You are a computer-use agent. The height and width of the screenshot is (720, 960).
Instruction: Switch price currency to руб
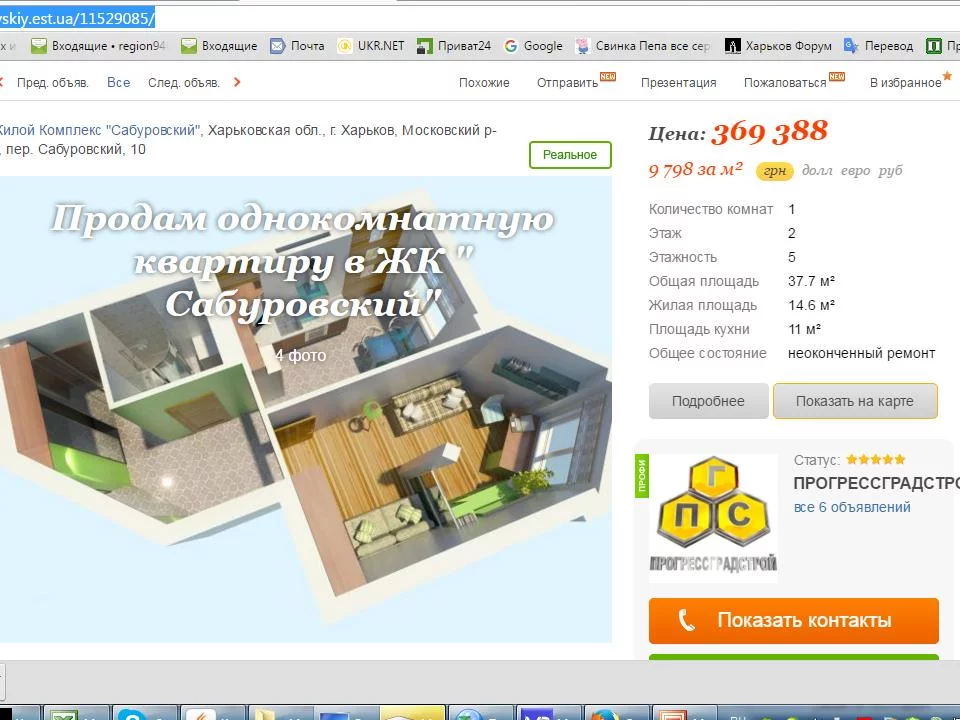coord(890,171)
